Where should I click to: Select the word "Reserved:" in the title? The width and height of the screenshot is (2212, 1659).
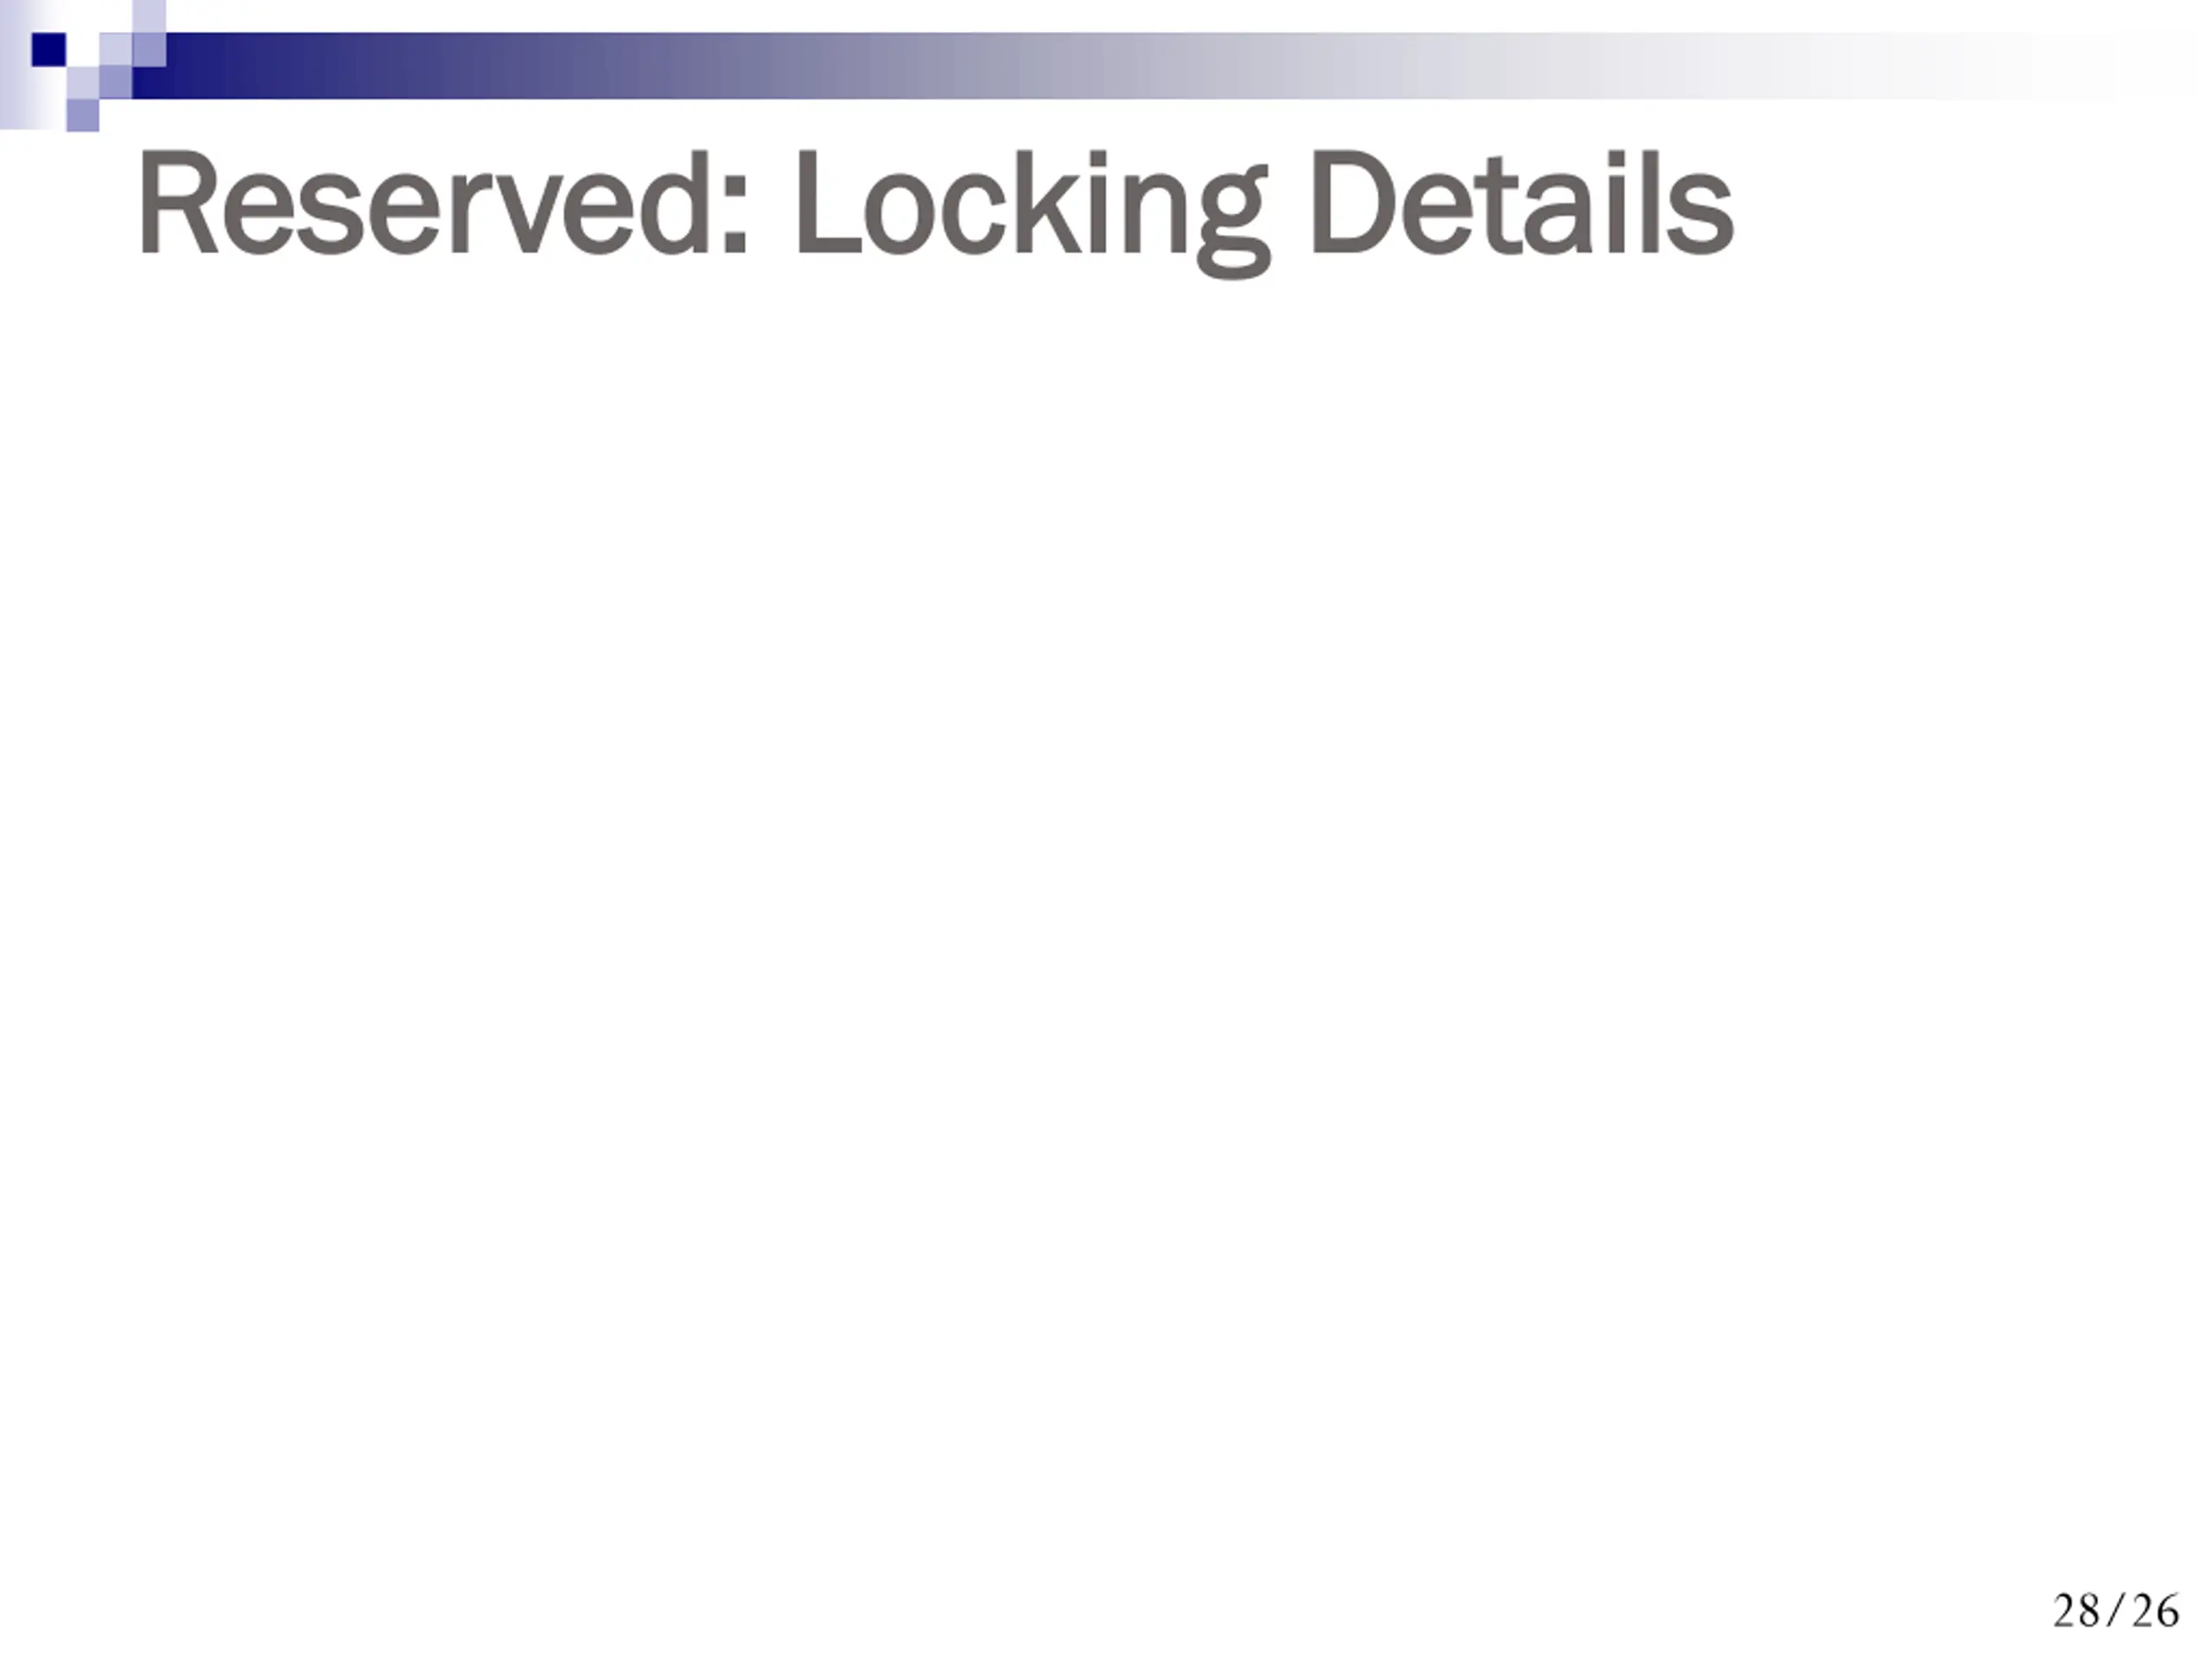443,202
